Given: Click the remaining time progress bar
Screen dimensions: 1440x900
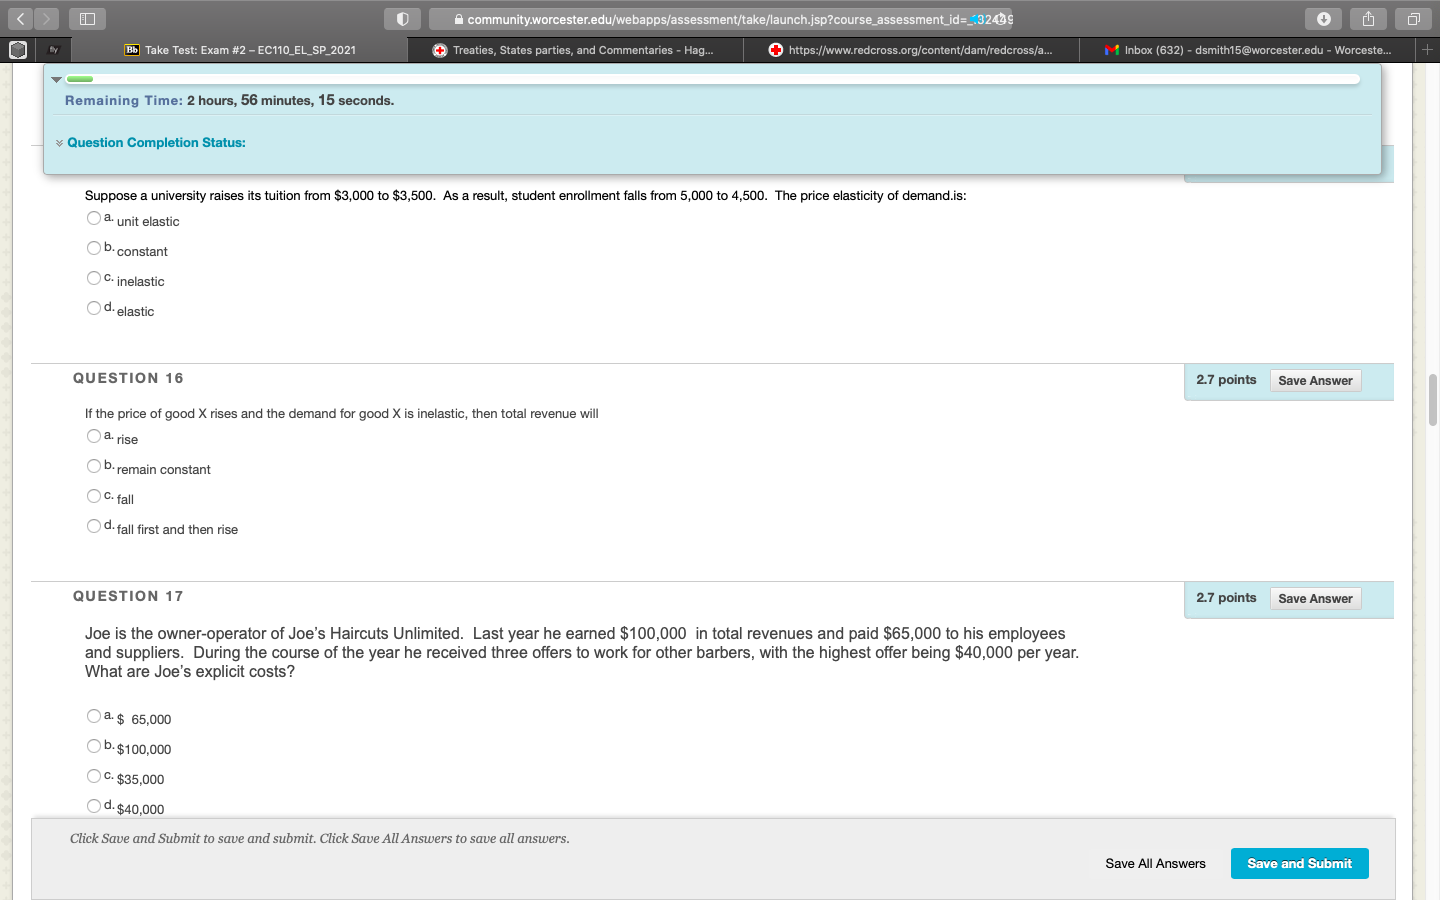Looking at the screenshot, I should [x=712, y=79].
